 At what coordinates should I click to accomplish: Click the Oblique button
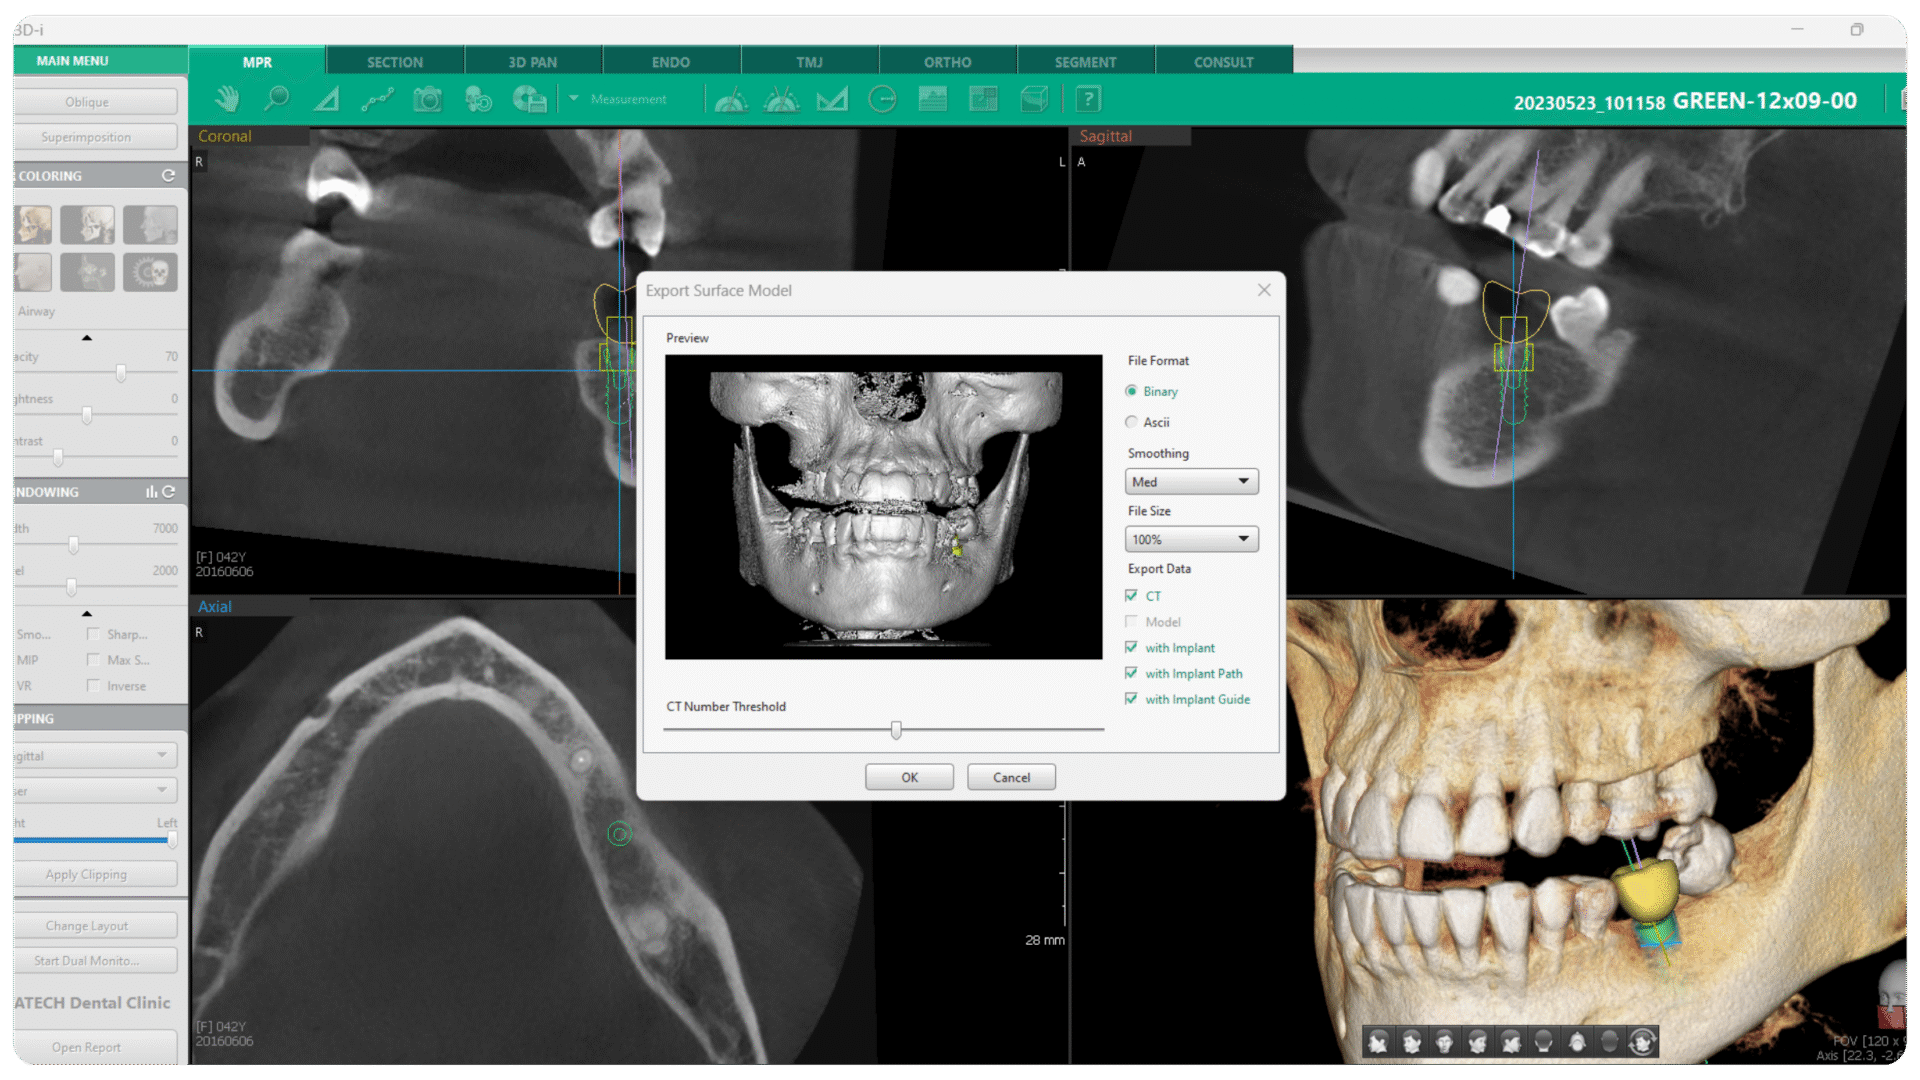click(96, 102)
